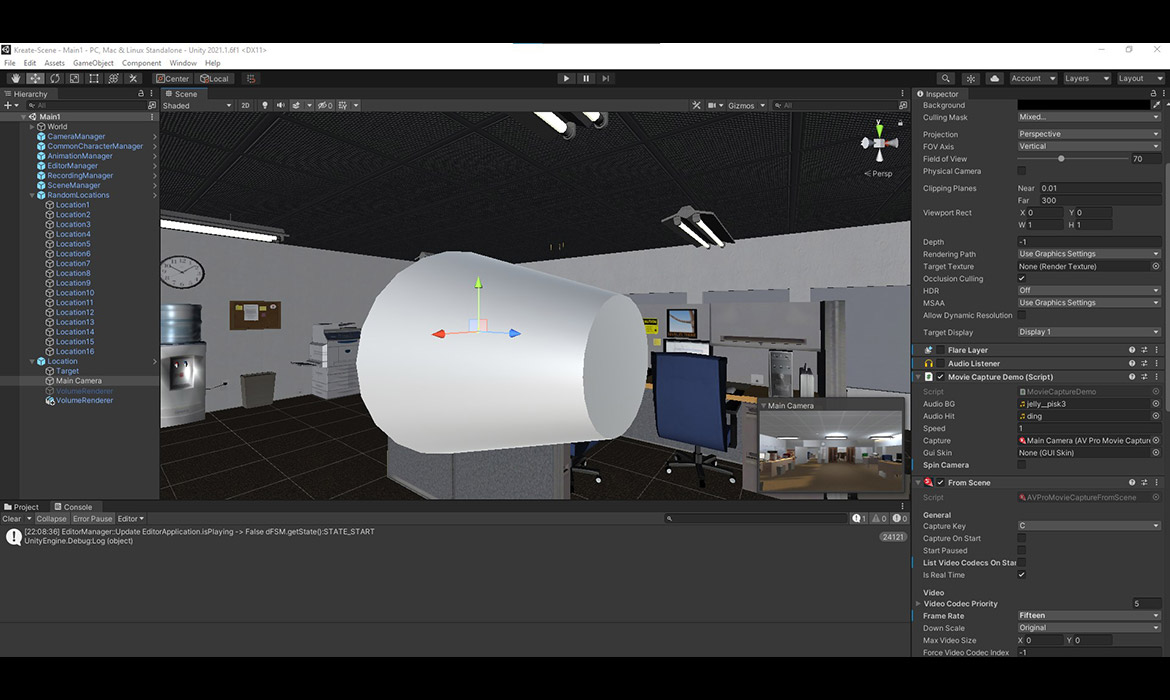Switch to the Project tab

(22, 507)
